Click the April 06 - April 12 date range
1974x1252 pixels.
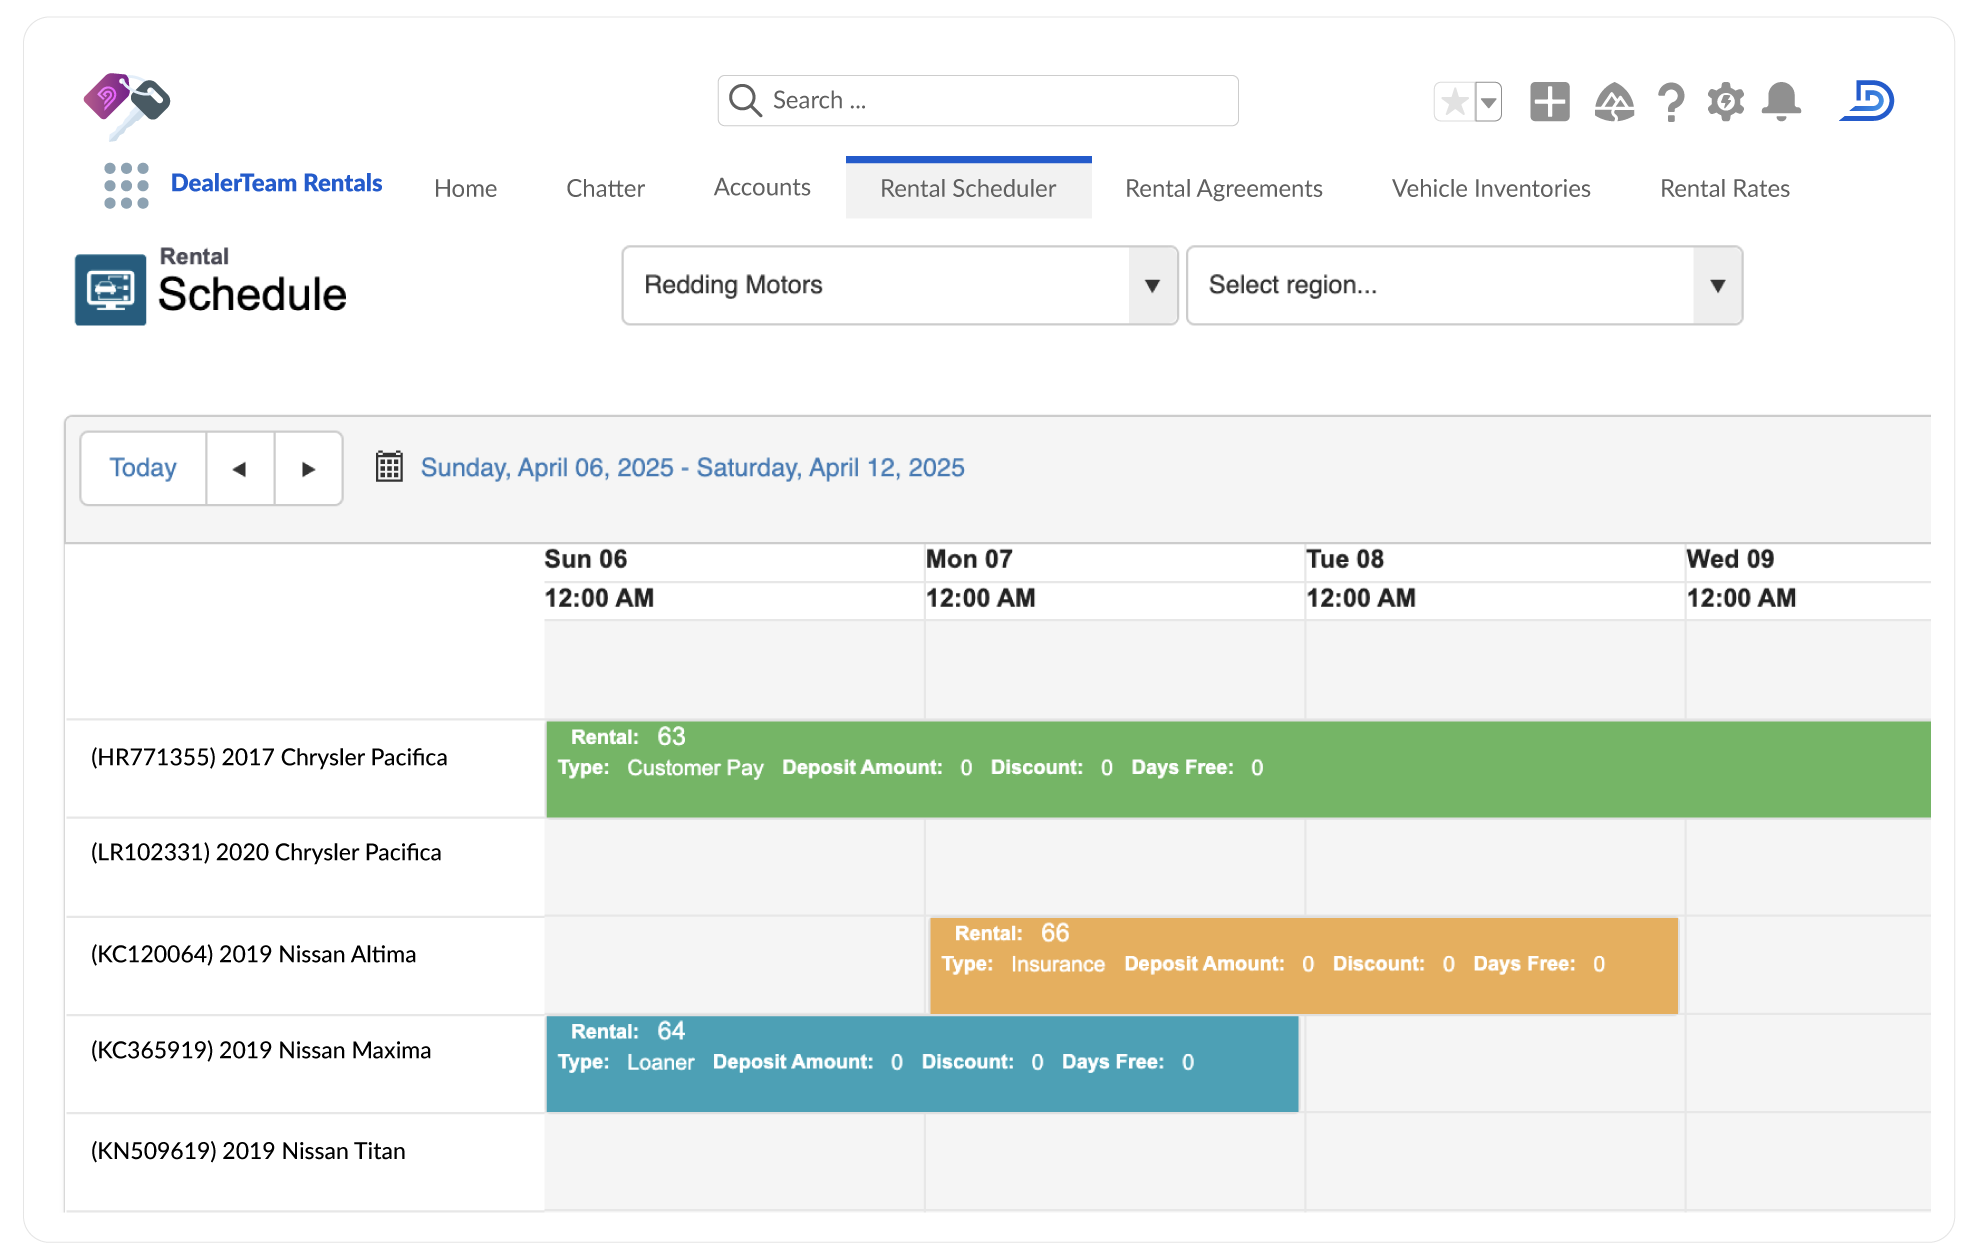coord(692,467)
